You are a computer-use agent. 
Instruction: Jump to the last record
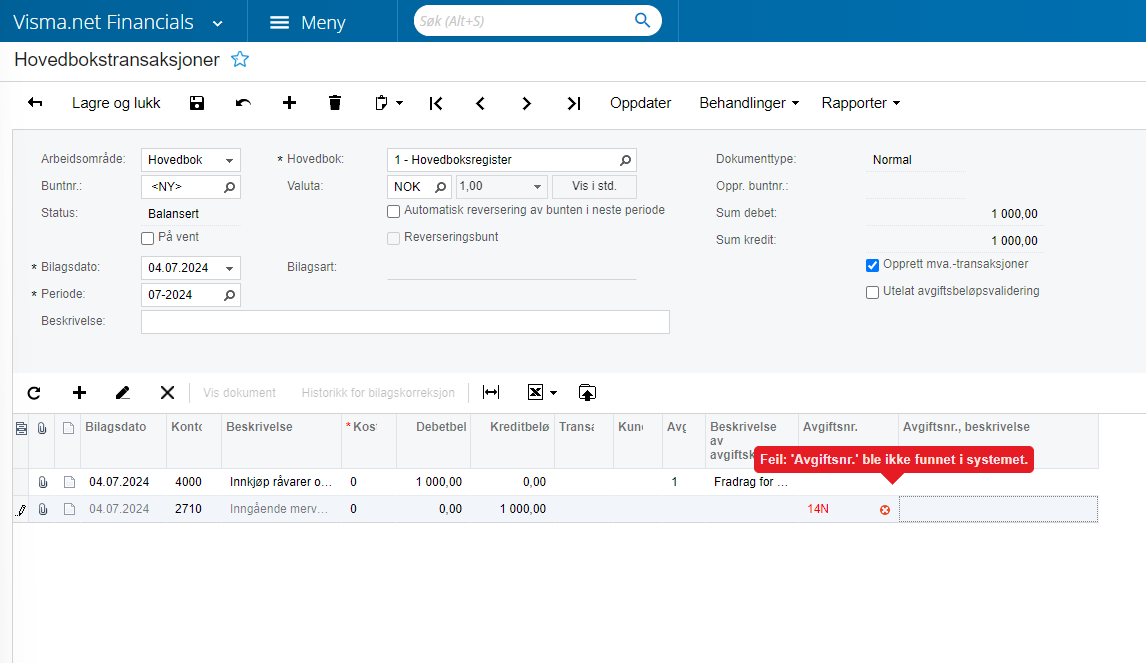(x=574, y=104)
